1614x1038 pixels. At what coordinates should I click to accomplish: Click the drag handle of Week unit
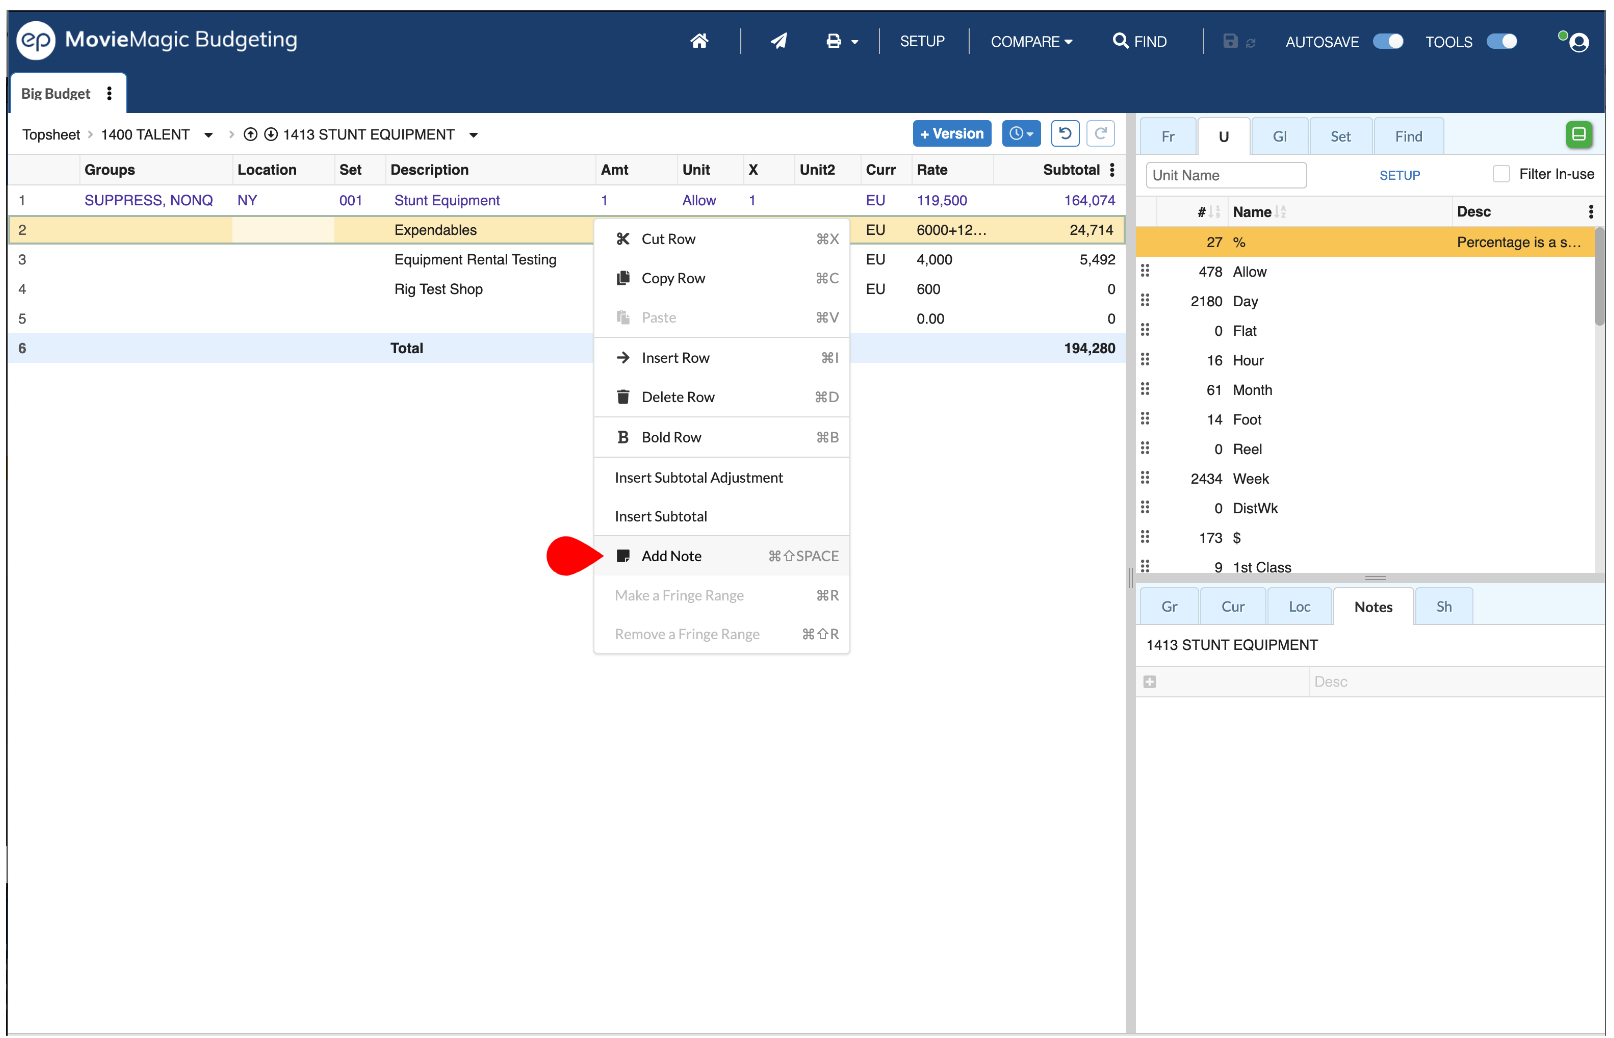(x=1145, y=478)
